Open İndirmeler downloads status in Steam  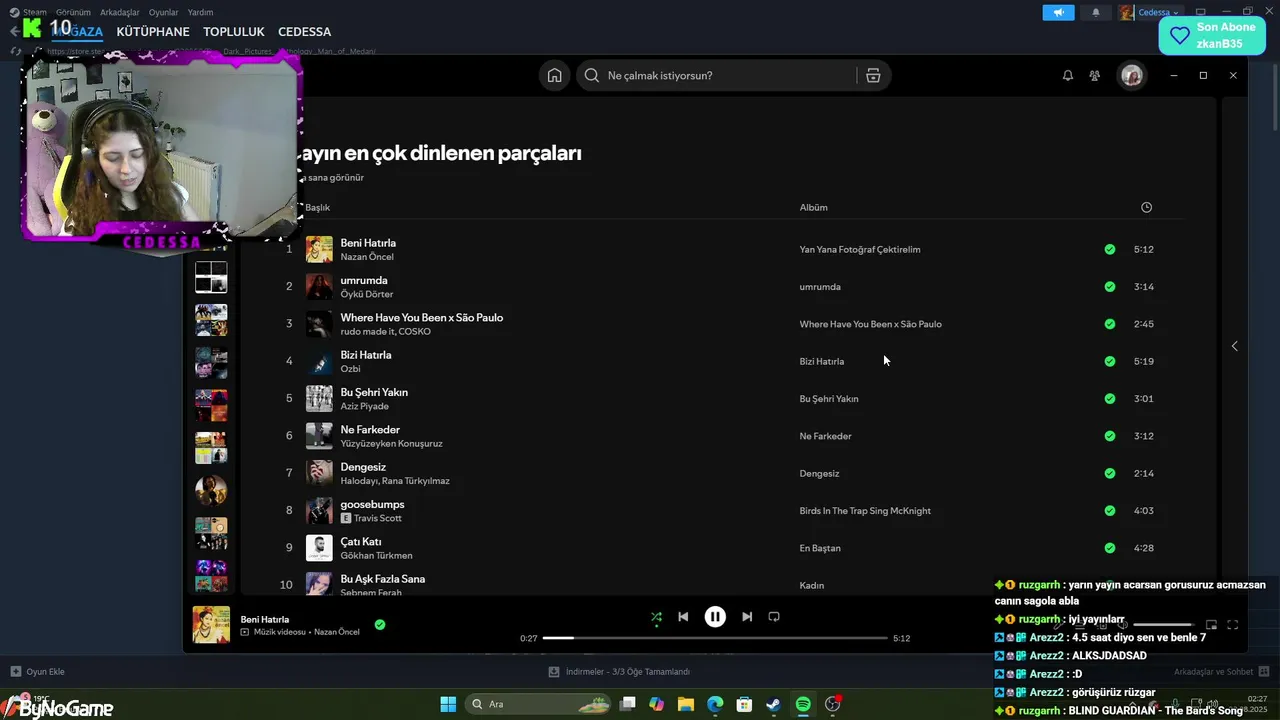click(x=620, y=672)
